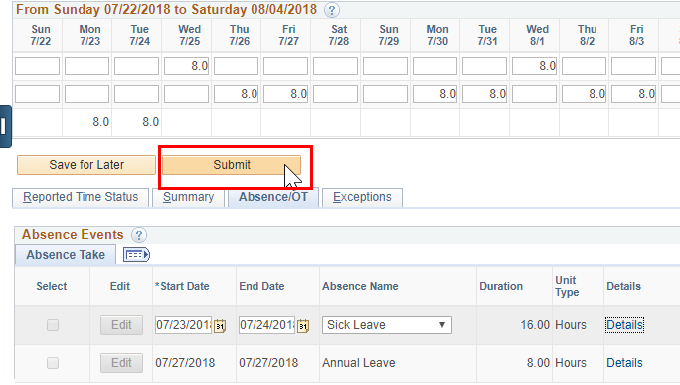Click the Duration column header
Screen dimensions: 680x385
tap(501, 286)
